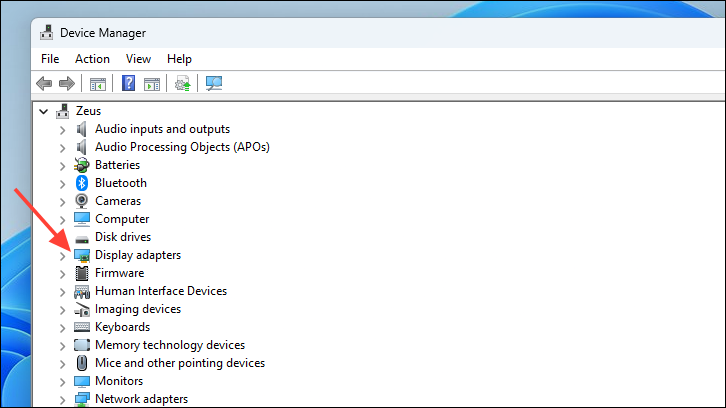Viewport: 726px width, 408px height.
Task: Select Audio inputs and outputs label
Action: point(163,129)
